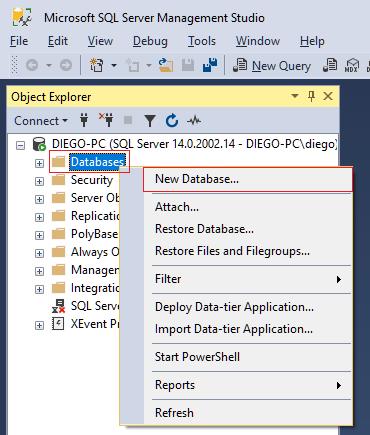Select the DIEGO-PC server node
The image size is (370, 435).
coord(194,144)
